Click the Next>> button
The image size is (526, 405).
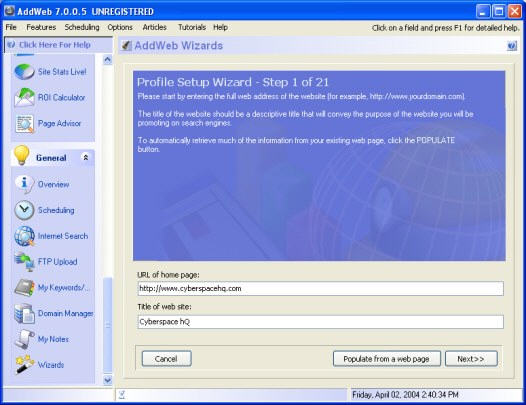coord(471,359)
